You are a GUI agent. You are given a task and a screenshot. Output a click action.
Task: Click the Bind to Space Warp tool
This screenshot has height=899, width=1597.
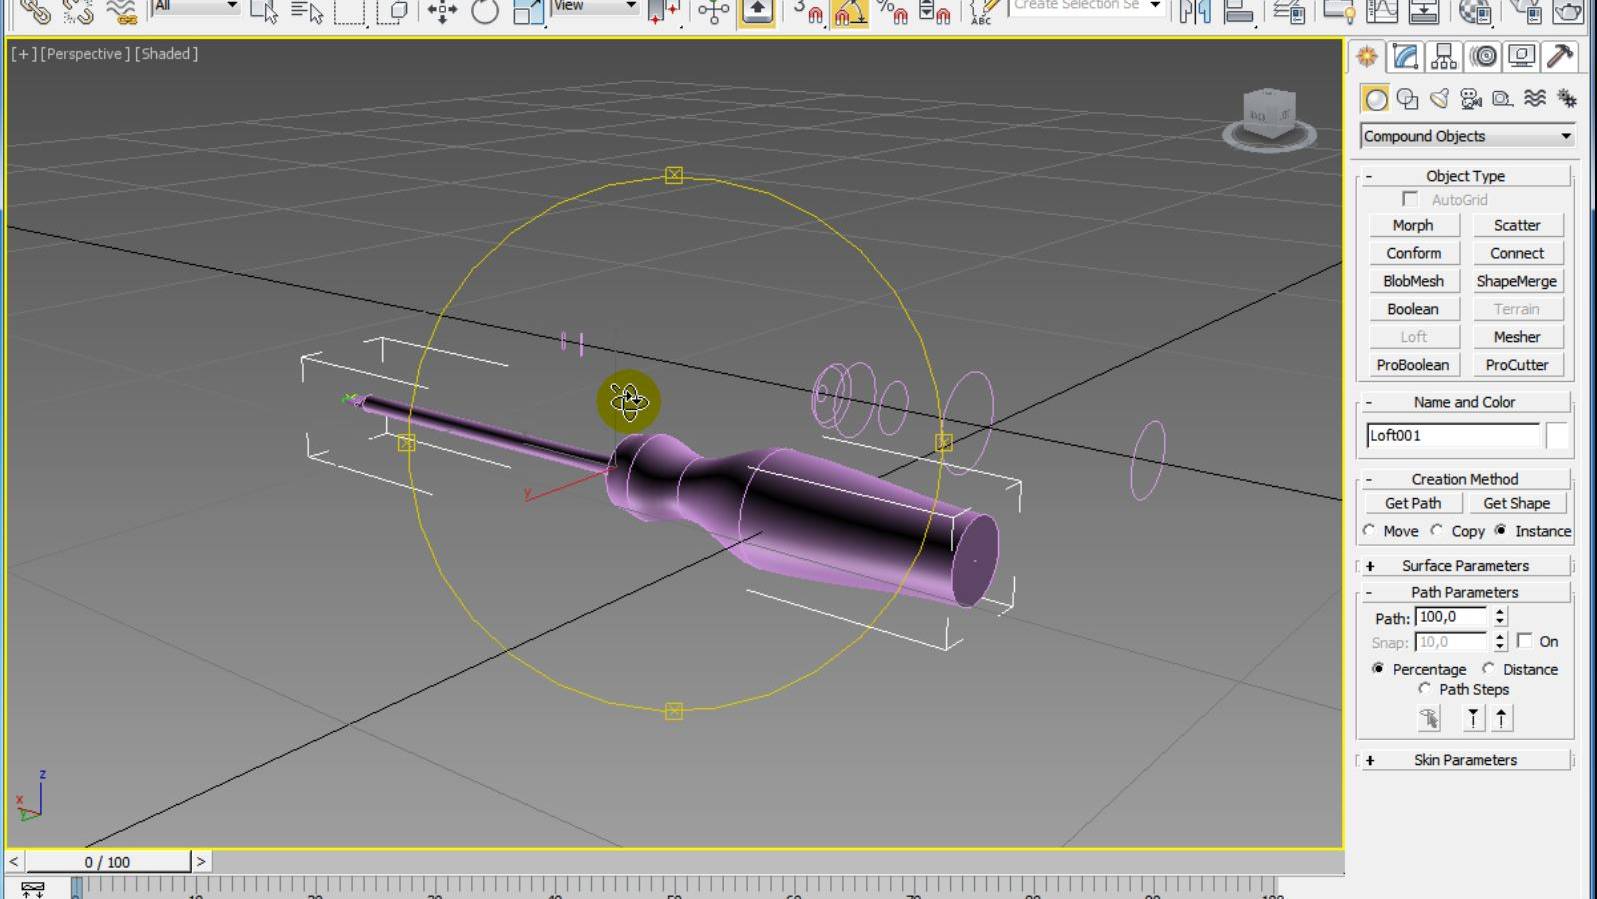(121, 11)
